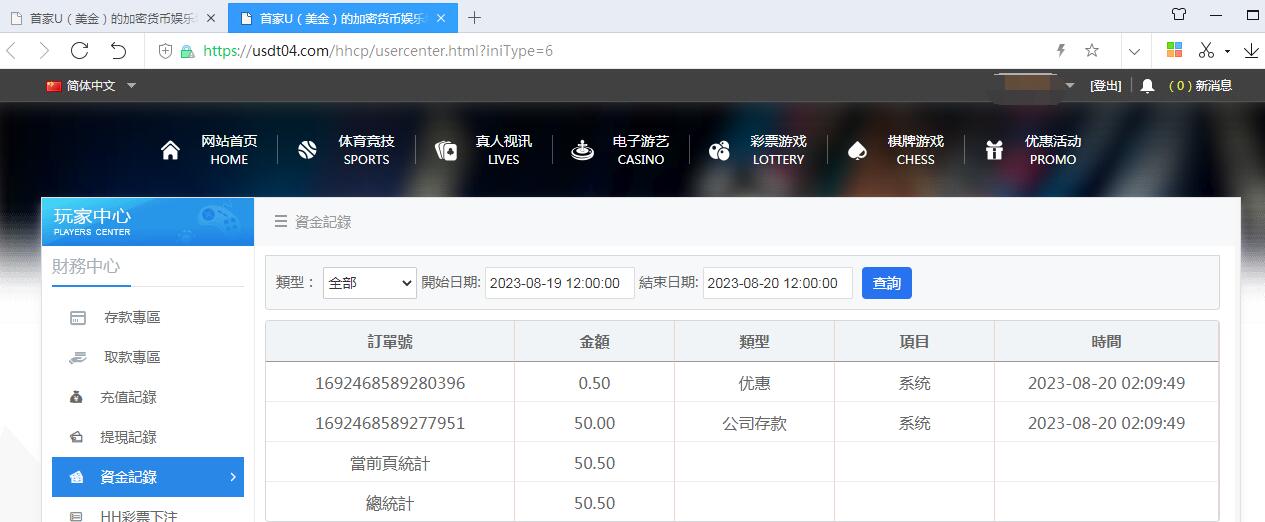Expand the username account dropdown arrow
The height and width of the screenshot is (522, 1265).
tap(1070, 86)
